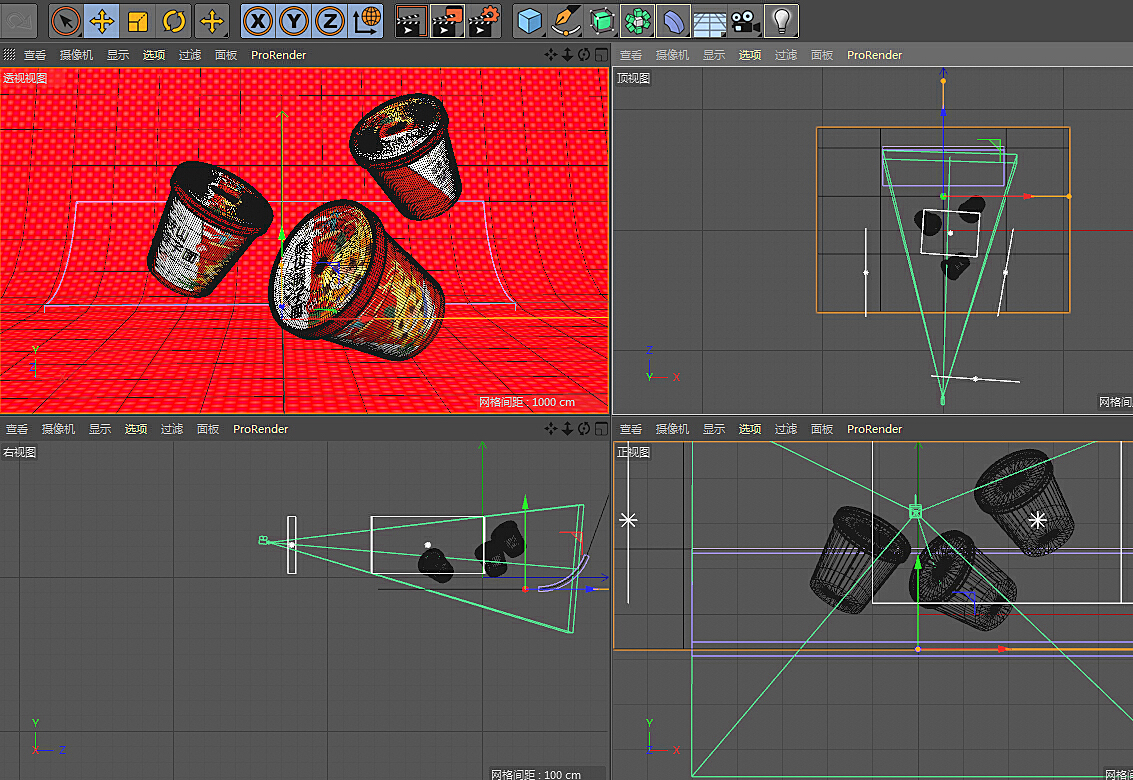Image resolution: width=1133 pixels, height=780 pixels.
Task: Open ProRender menu in perspective viewport
Action: (278, 55)
